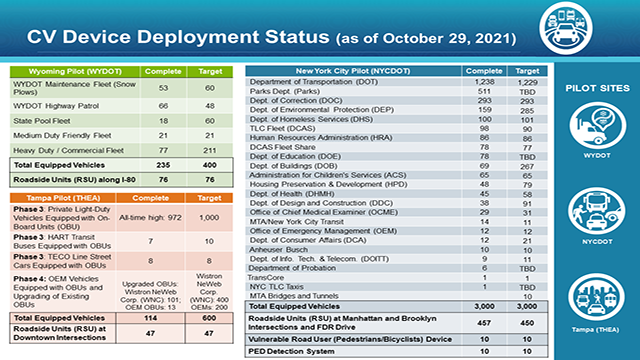Click the 'State Pool Fleet' row label
The image size is (640, 360).
[x=42, y=121]
